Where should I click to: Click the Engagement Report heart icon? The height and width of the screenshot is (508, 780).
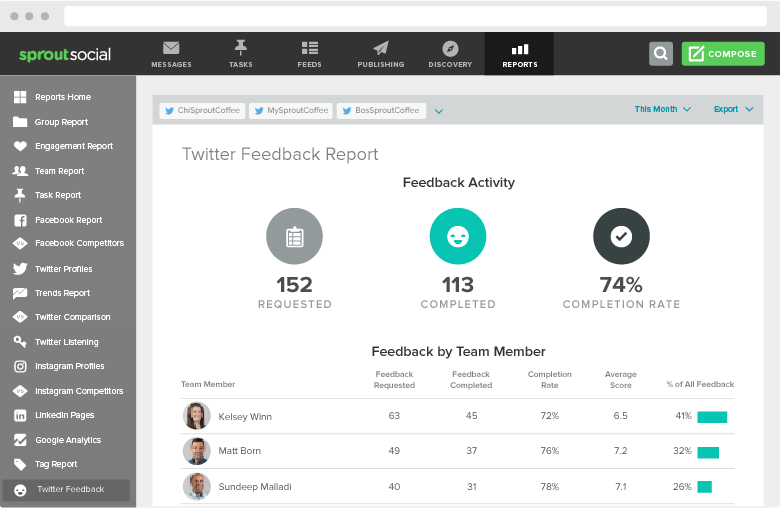[x=20, y=146]
